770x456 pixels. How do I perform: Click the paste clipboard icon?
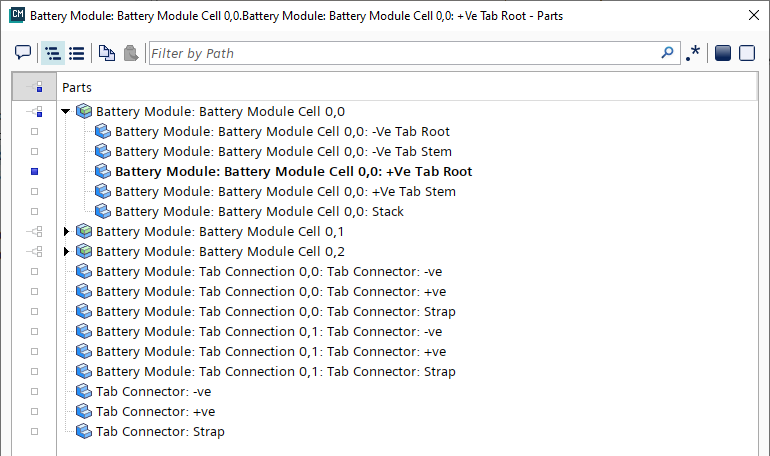click(130, 53)
